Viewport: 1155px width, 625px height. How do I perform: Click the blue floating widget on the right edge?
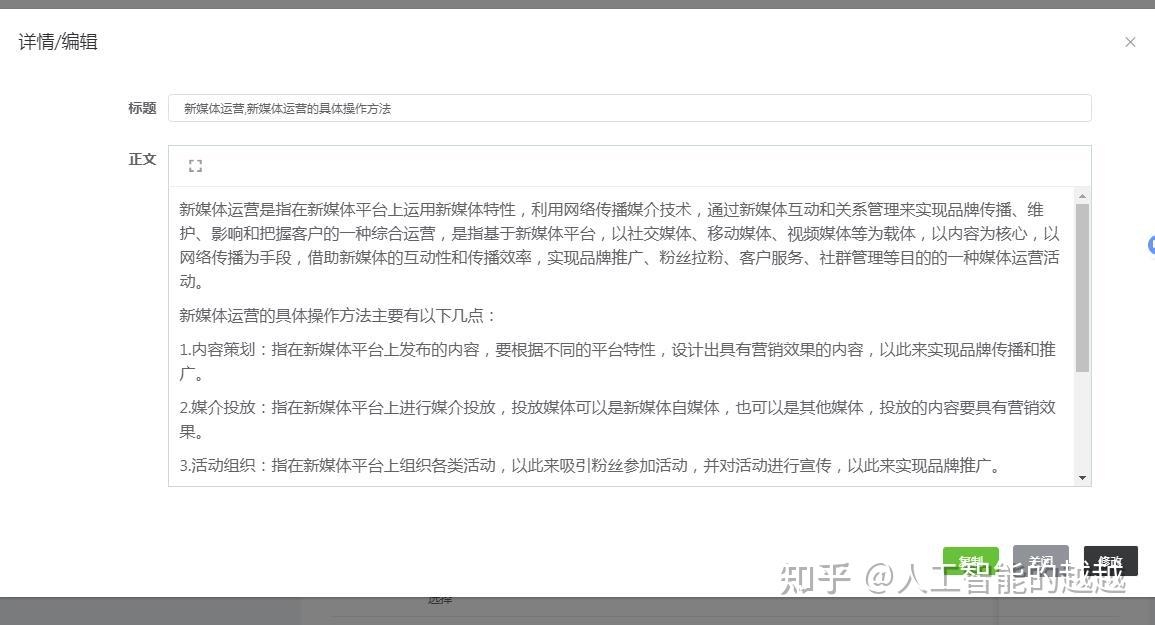coord(1151,245)
